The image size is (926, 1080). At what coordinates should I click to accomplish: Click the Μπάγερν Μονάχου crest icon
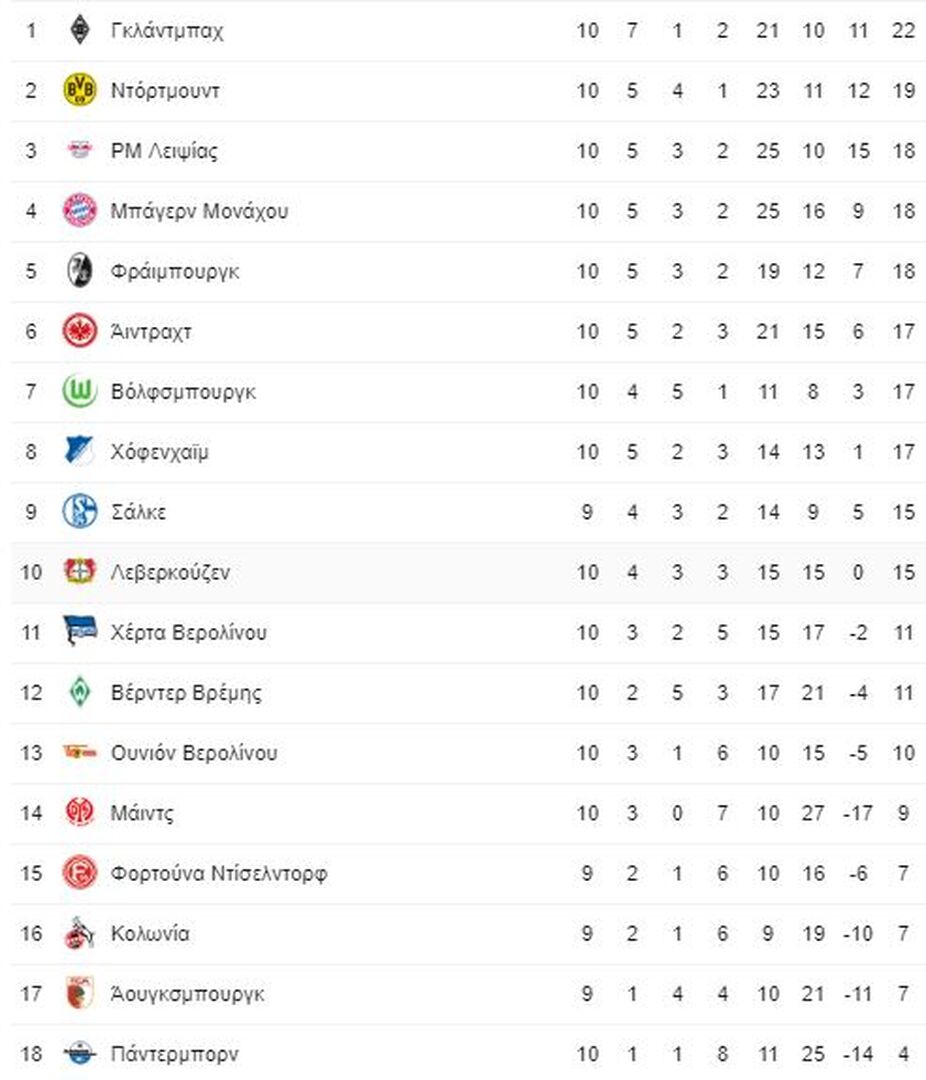tap(80, 211)
